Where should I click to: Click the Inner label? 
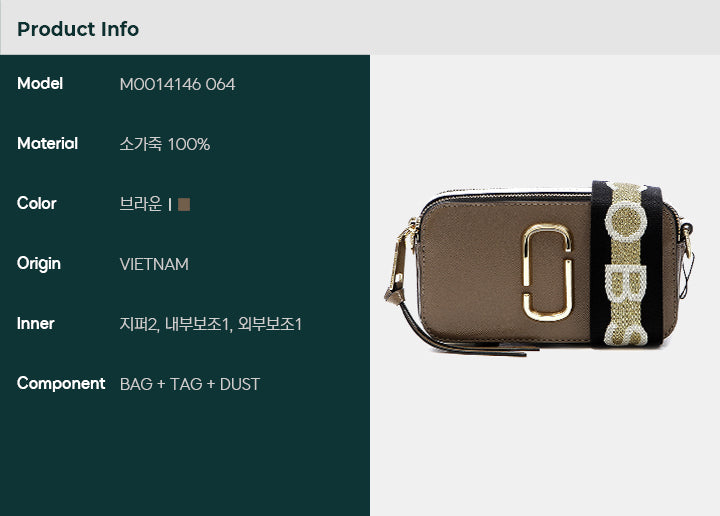tap(35, 324)
